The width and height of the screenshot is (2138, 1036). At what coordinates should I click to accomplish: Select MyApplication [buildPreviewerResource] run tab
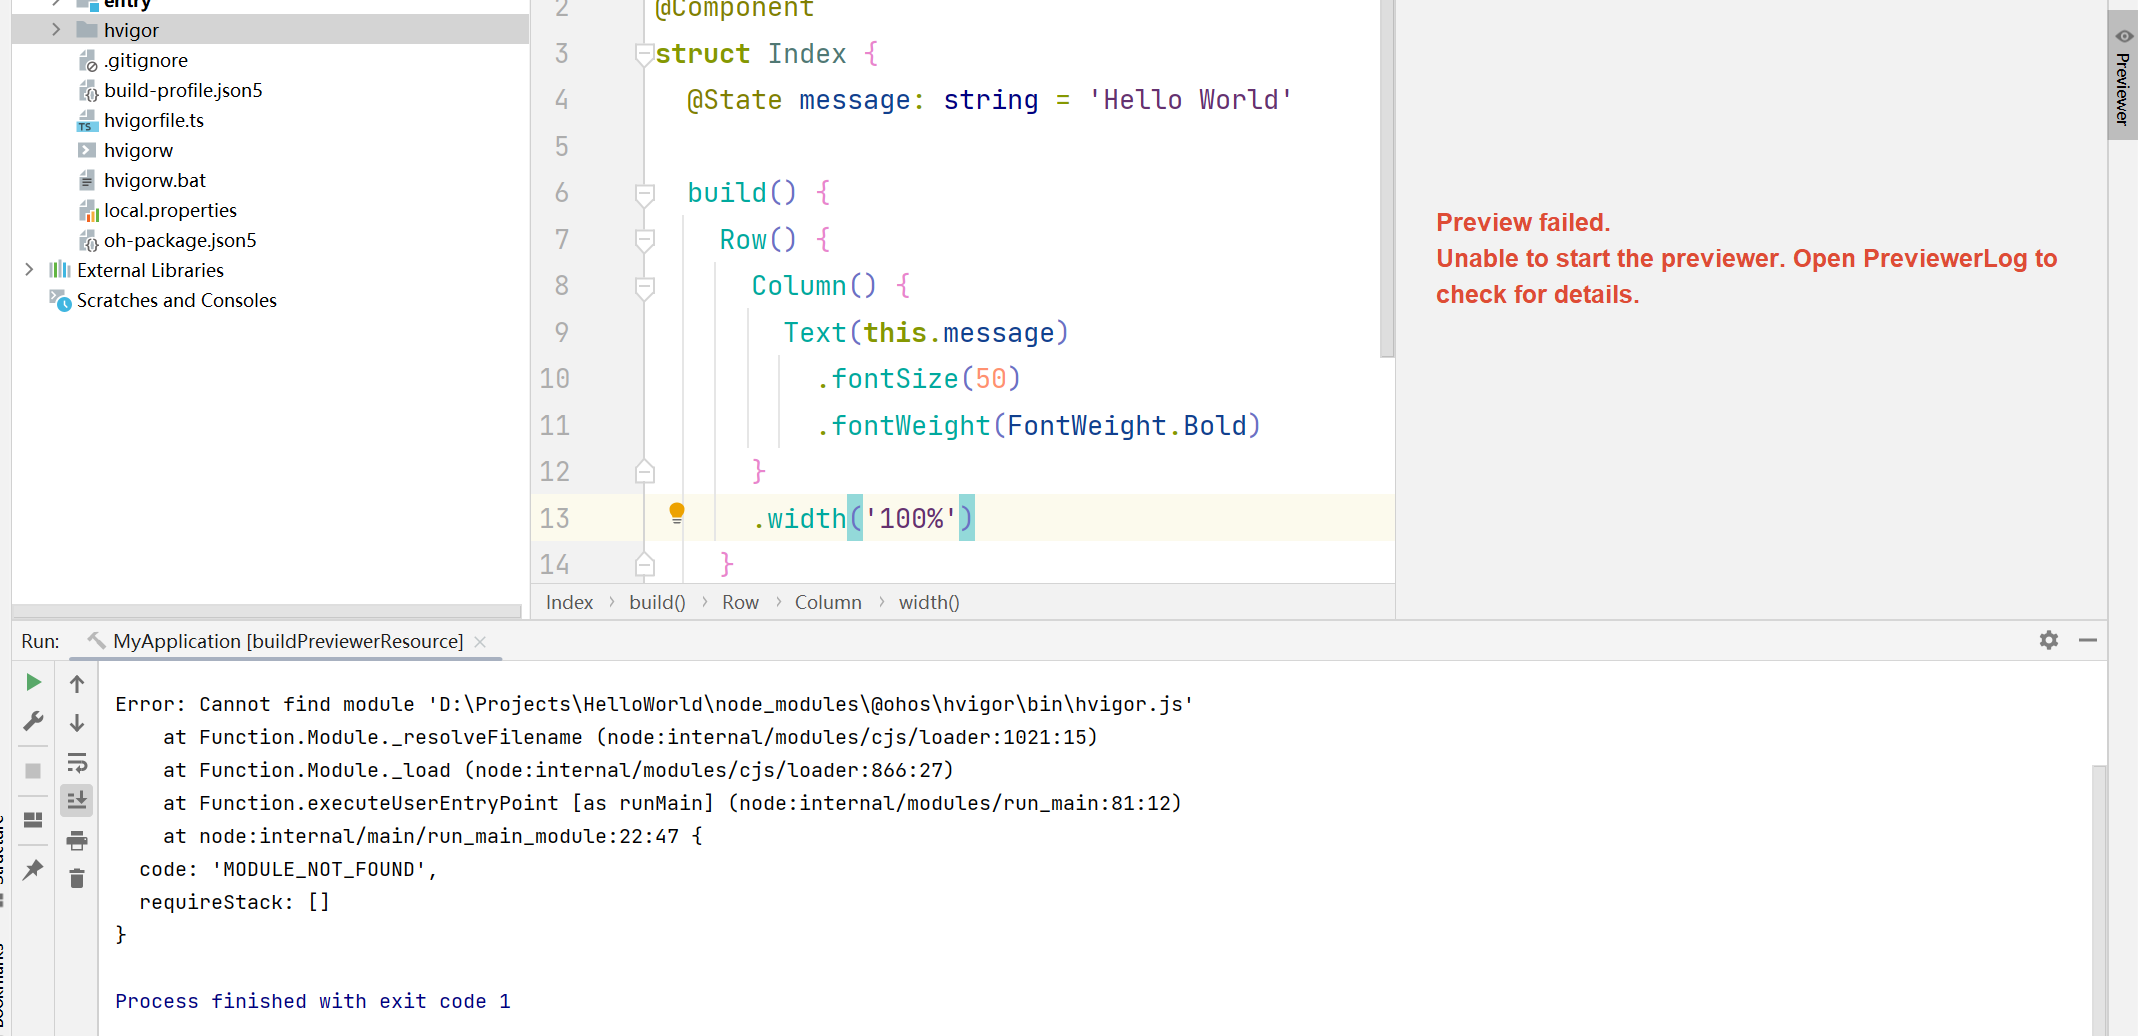[x=288, y=641]
